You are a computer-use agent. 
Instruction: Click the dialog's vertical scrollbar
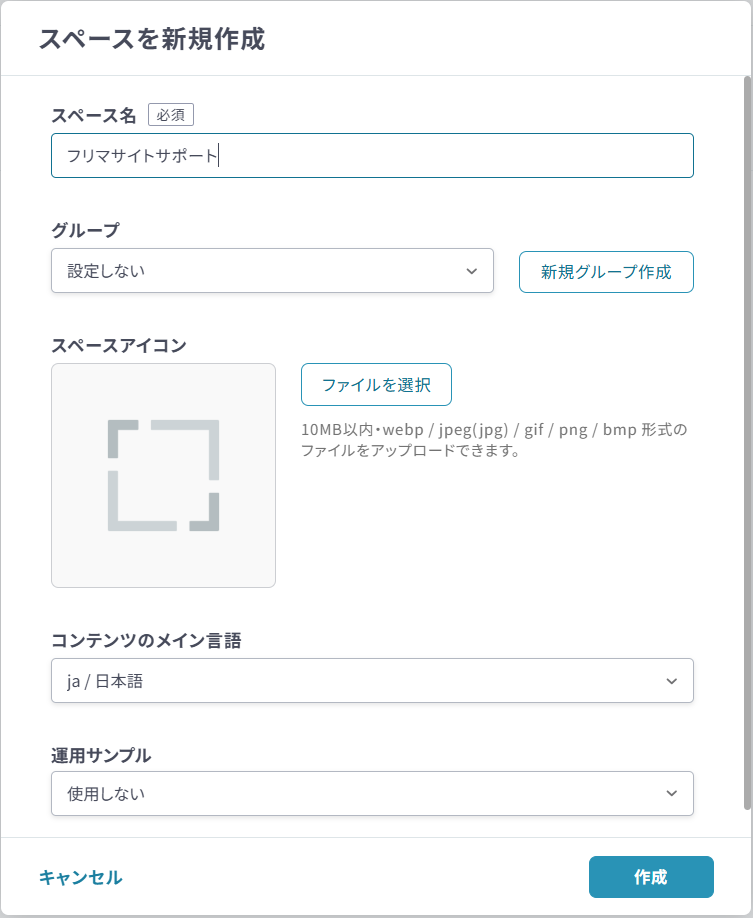pyautogui.click(x=746, y=440)
